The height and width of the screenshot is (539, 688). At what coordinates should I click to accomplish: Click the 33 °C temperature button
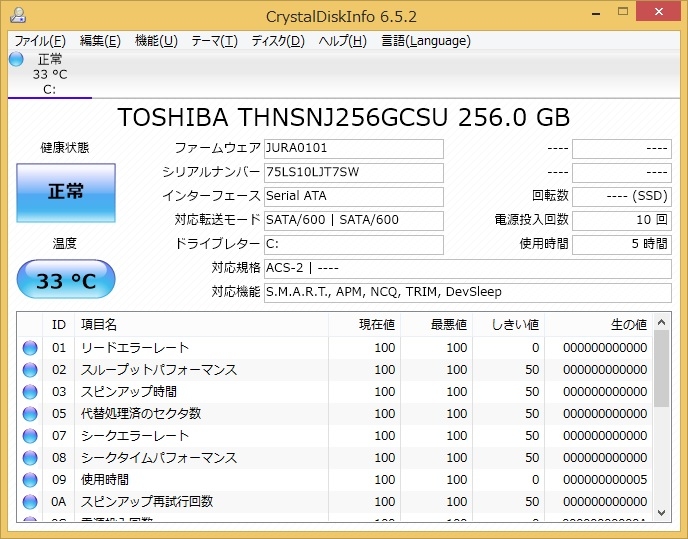point(66,280)
